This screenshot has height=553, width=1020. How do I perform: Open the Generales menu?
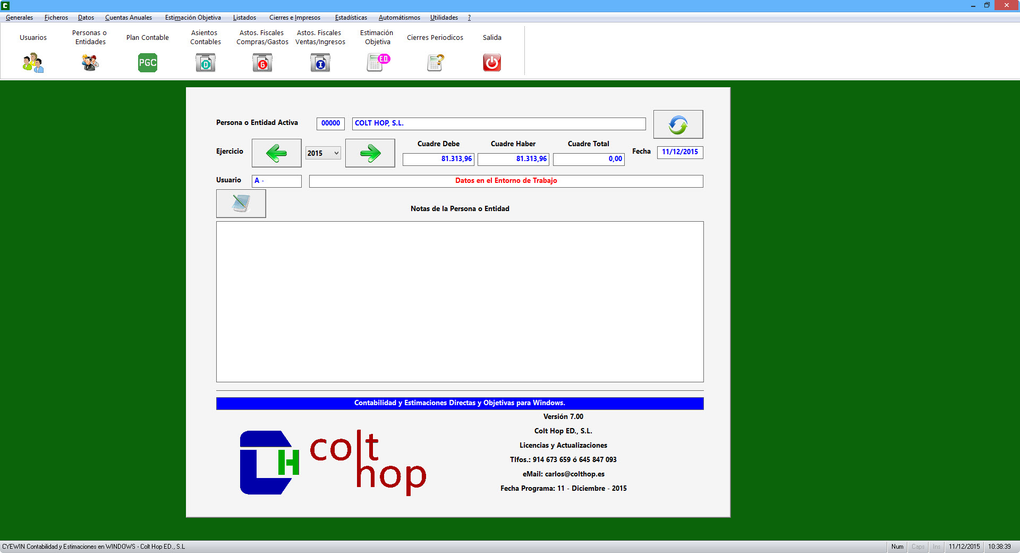click(19, 18)
